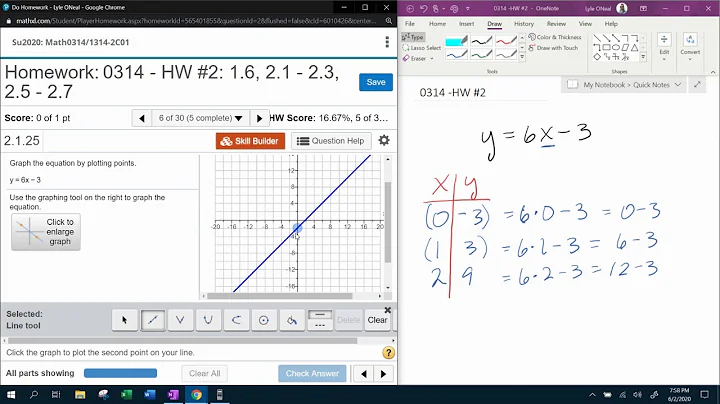Switch to the History ribbon tab
Screen dimensions: 720x404
coord(524,24)
